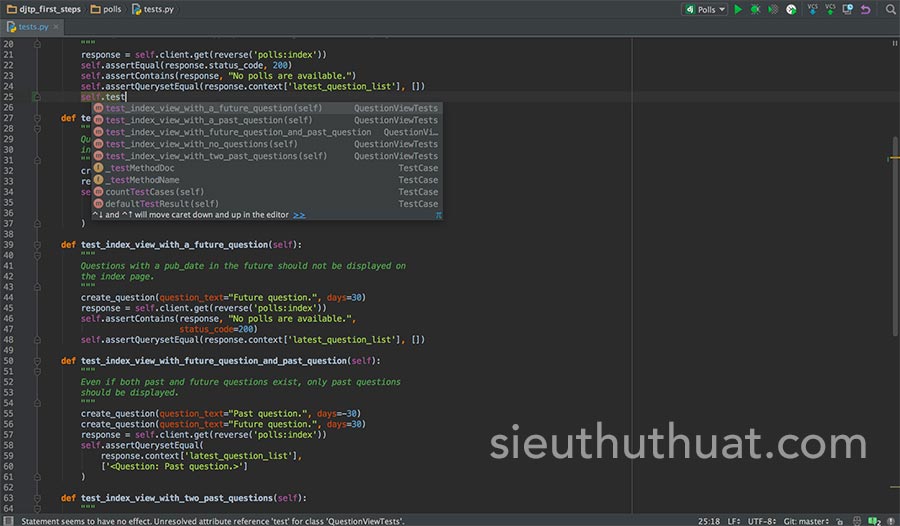Click the 'Statement seems to have no effect' status message
This screenshot has width=900, height=526.
coord(213,521)
